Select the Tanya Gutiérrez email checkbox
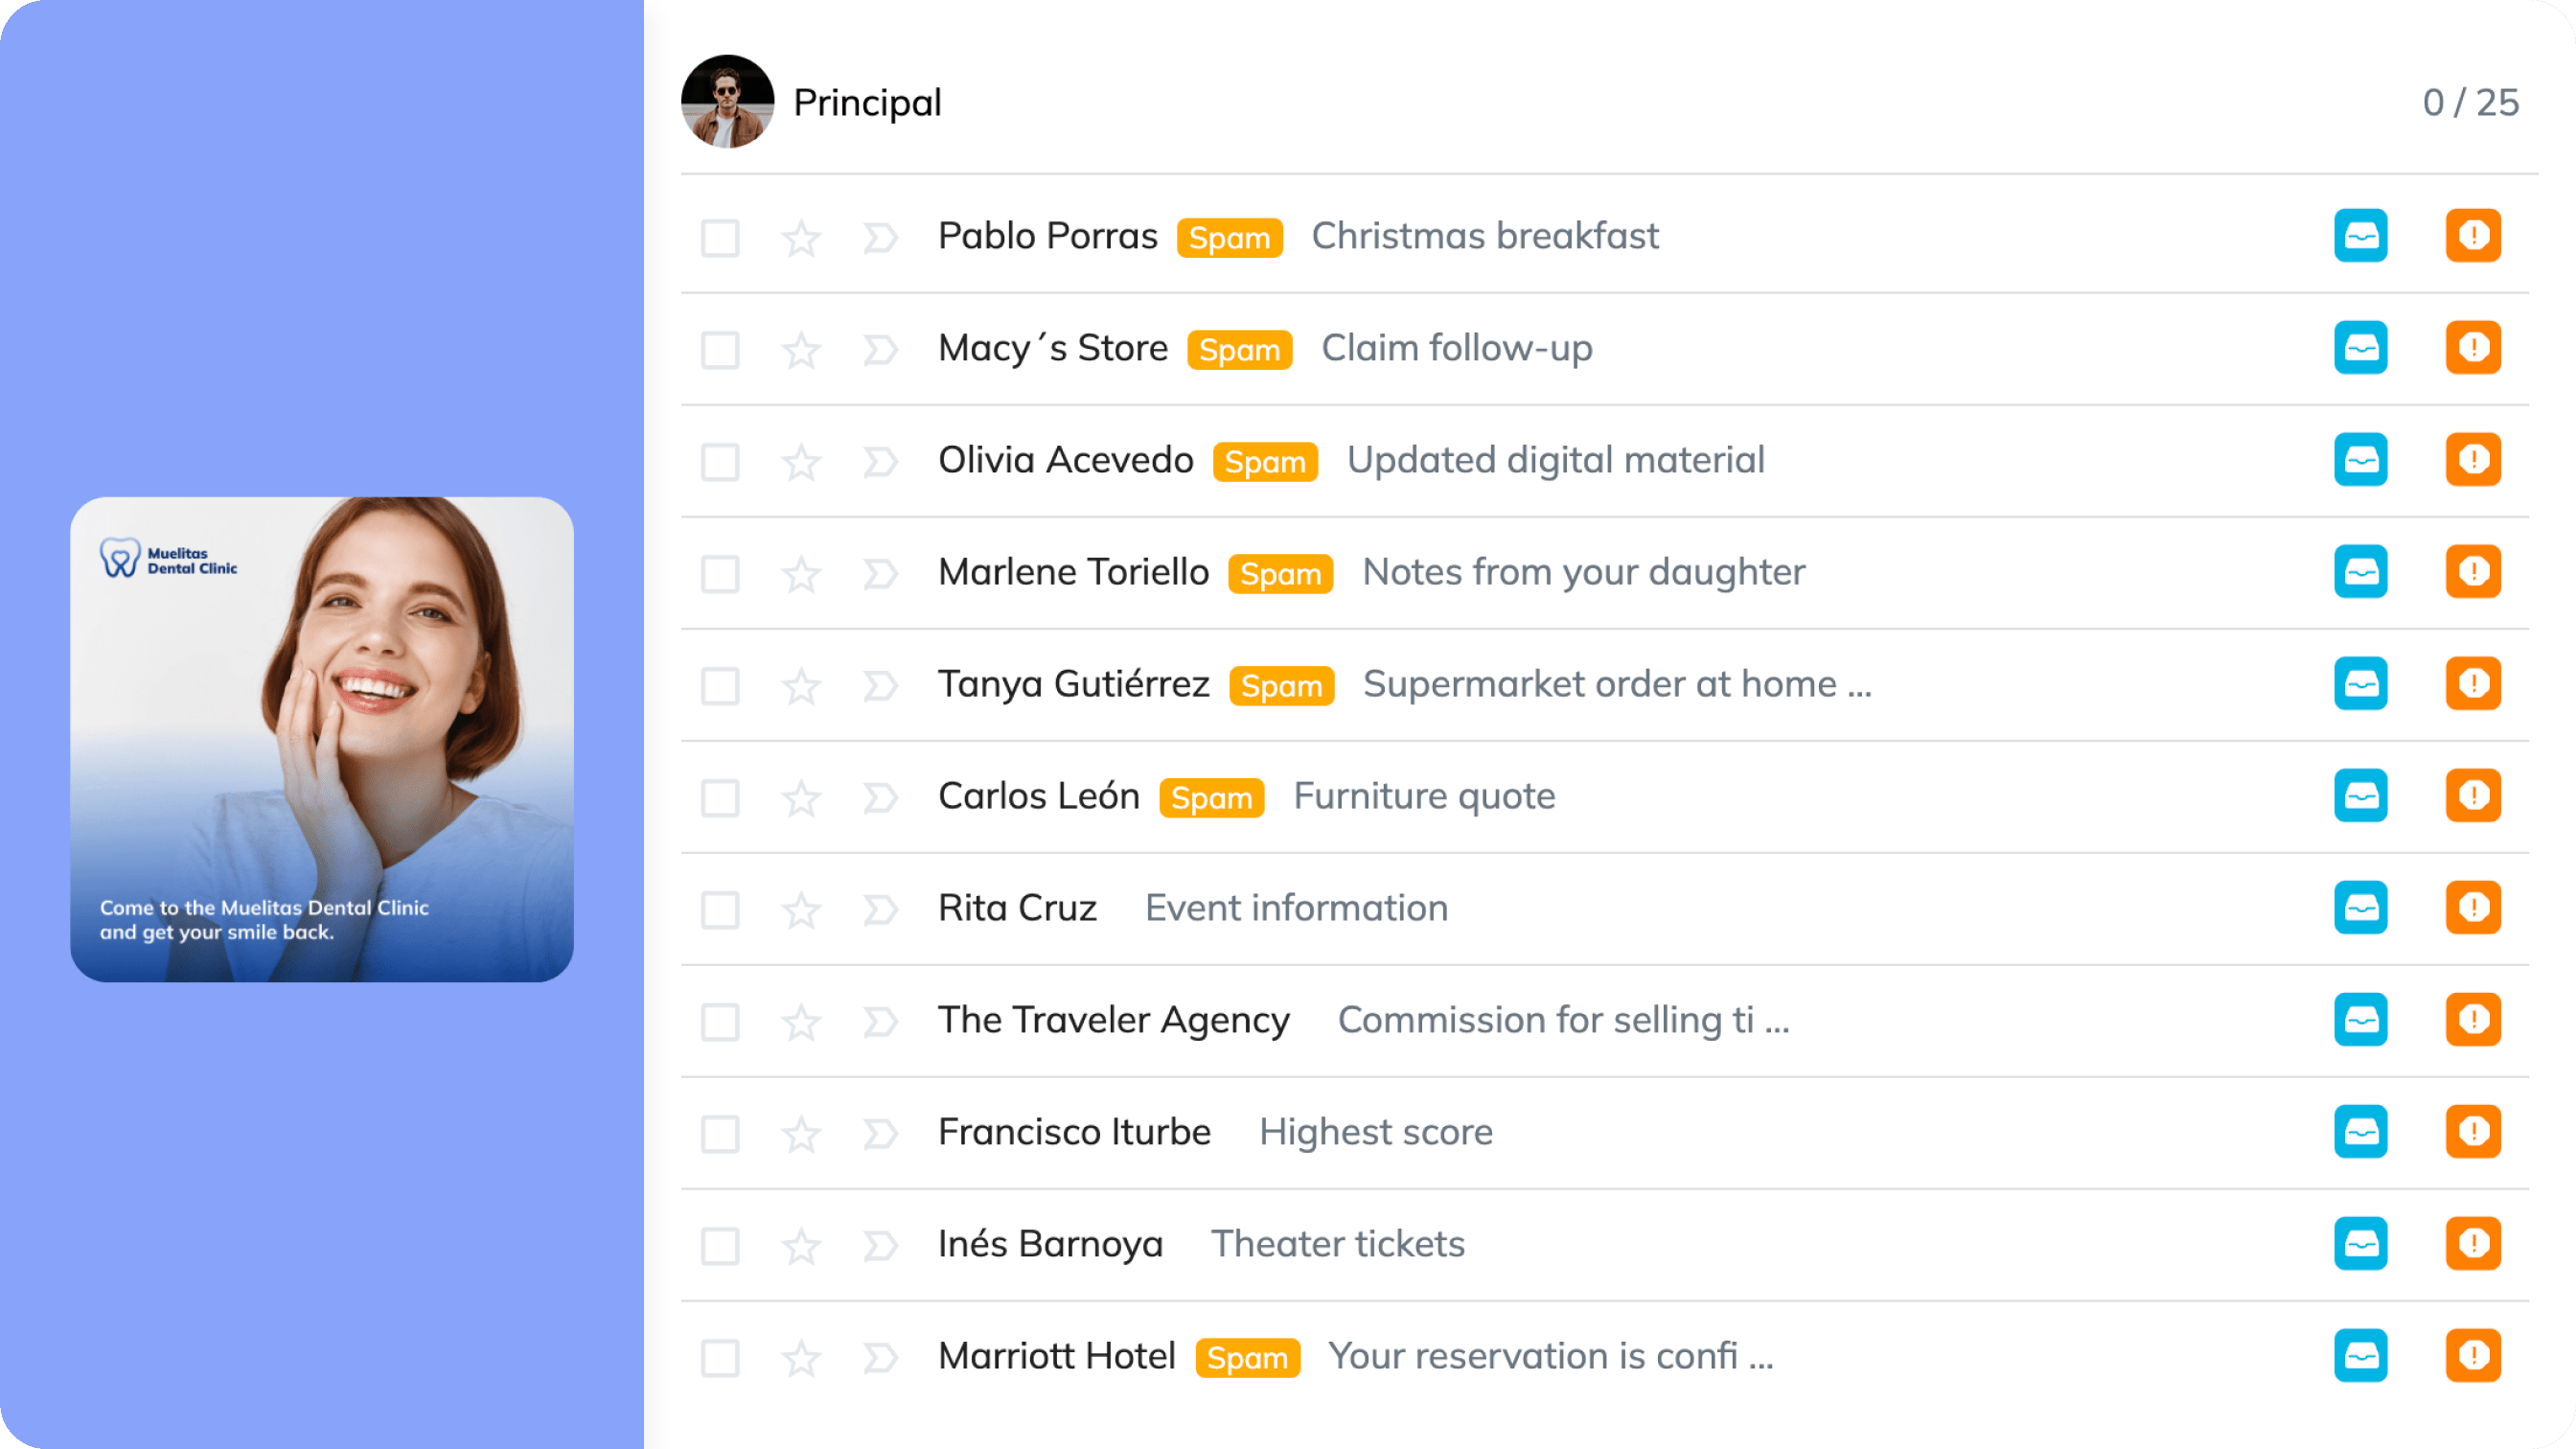The image size is (2576, 1449). [x=720, y=686]
